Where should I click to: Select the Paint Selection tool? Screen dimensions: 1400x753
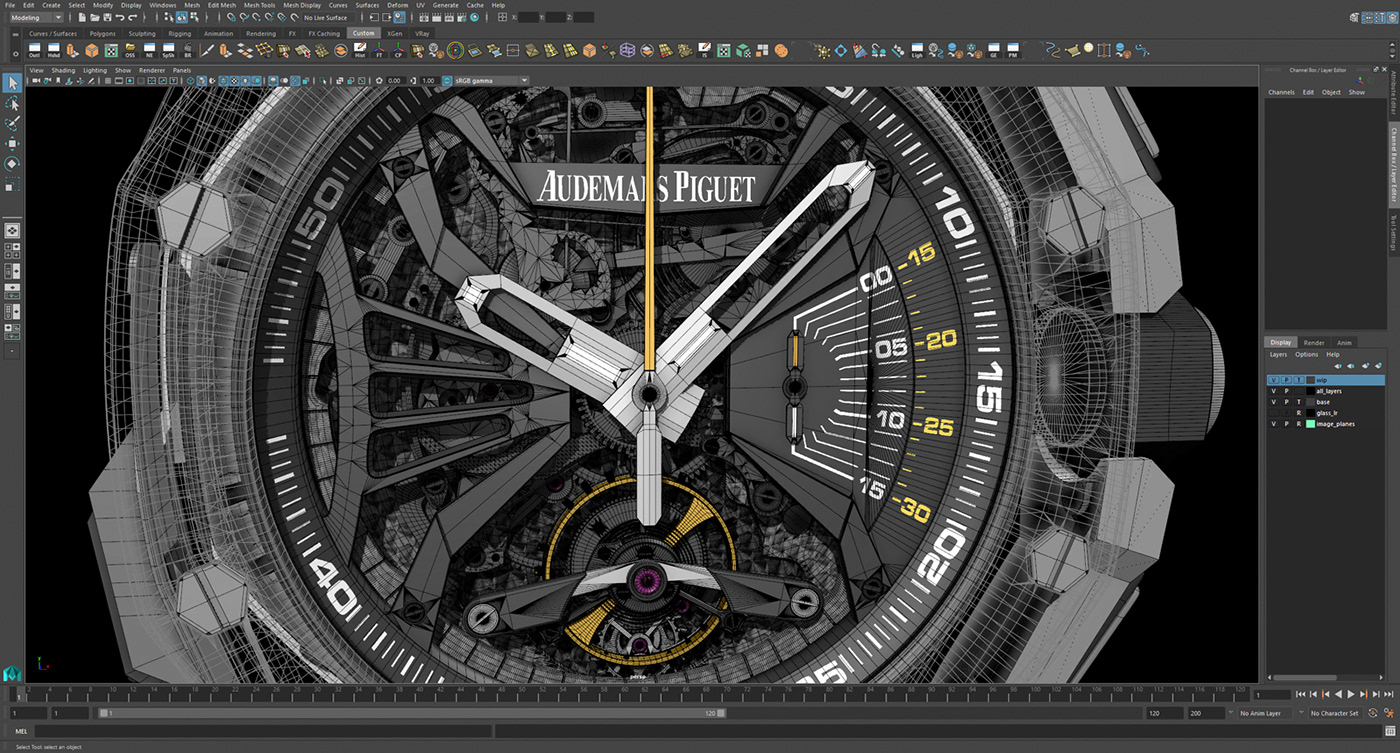point(12,124)
